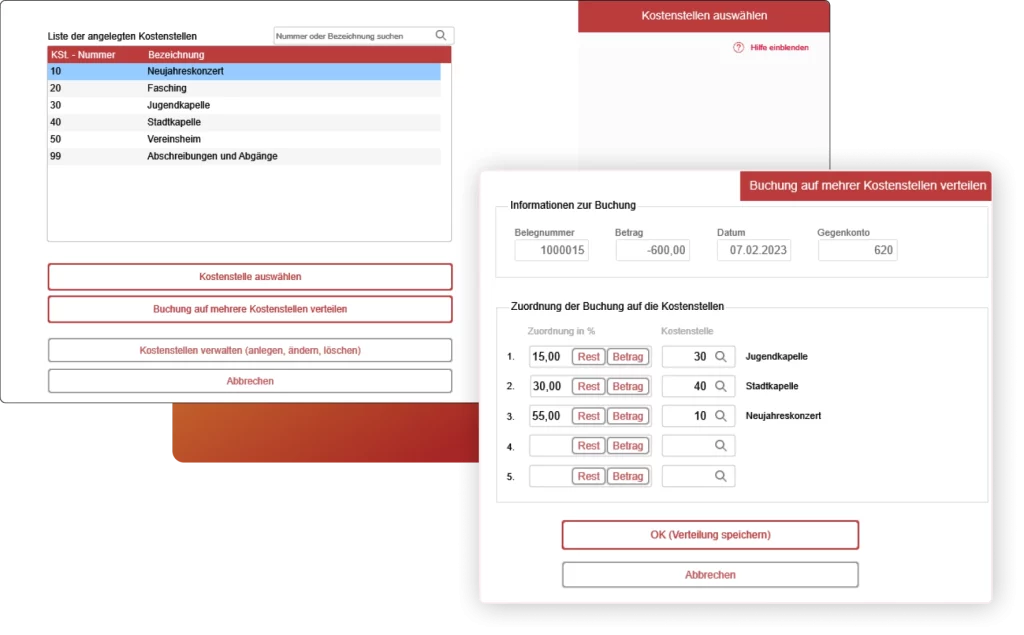Click the Jugendkapelle label beside row 1

(776, 357)
